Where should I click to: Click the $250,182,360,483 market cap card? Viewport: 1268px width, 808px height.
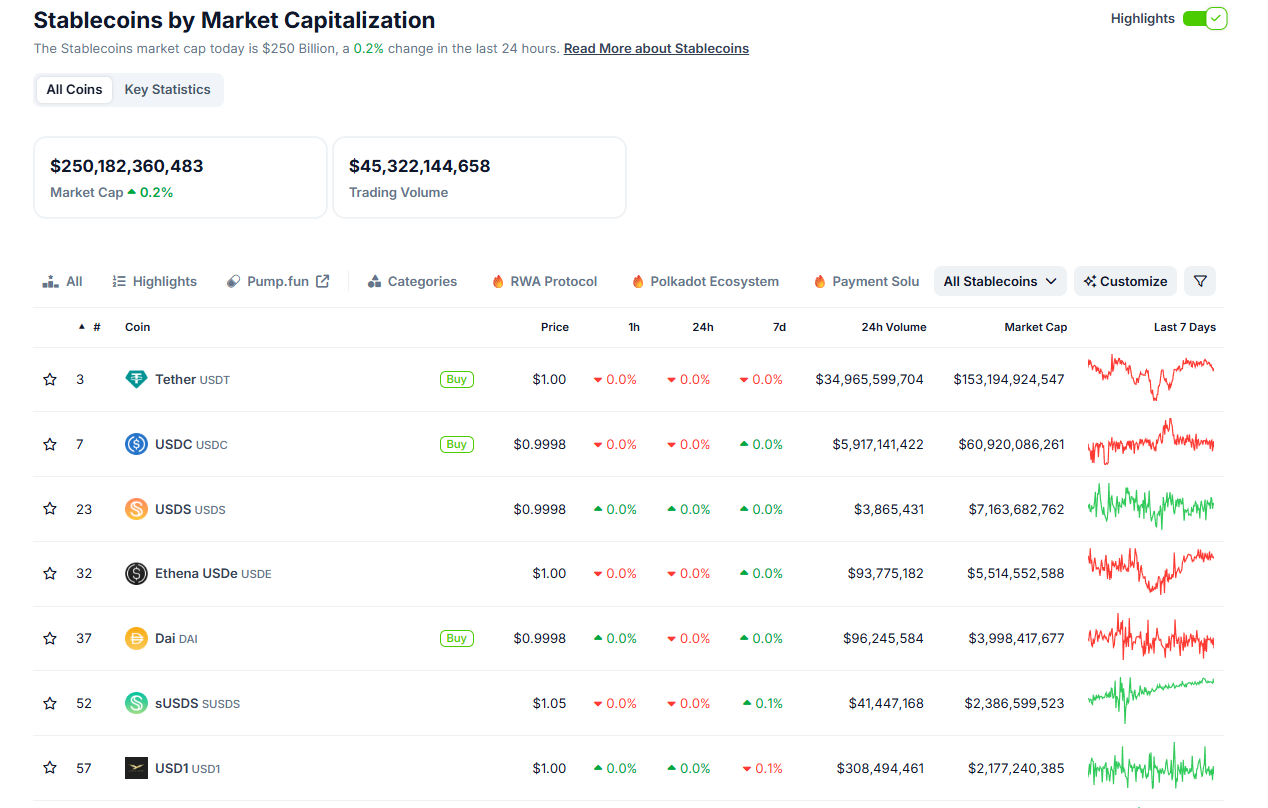pyautogui.click(x=181, y=177)
